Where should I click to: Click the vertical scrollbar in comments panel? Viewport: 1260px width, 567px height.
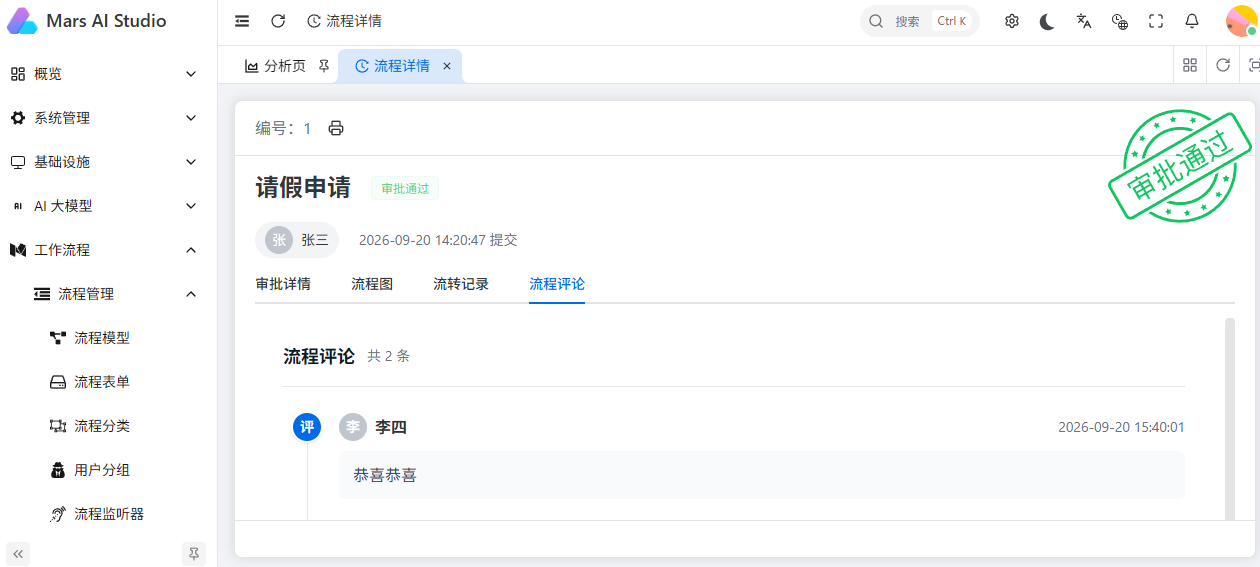point(1229,418)
